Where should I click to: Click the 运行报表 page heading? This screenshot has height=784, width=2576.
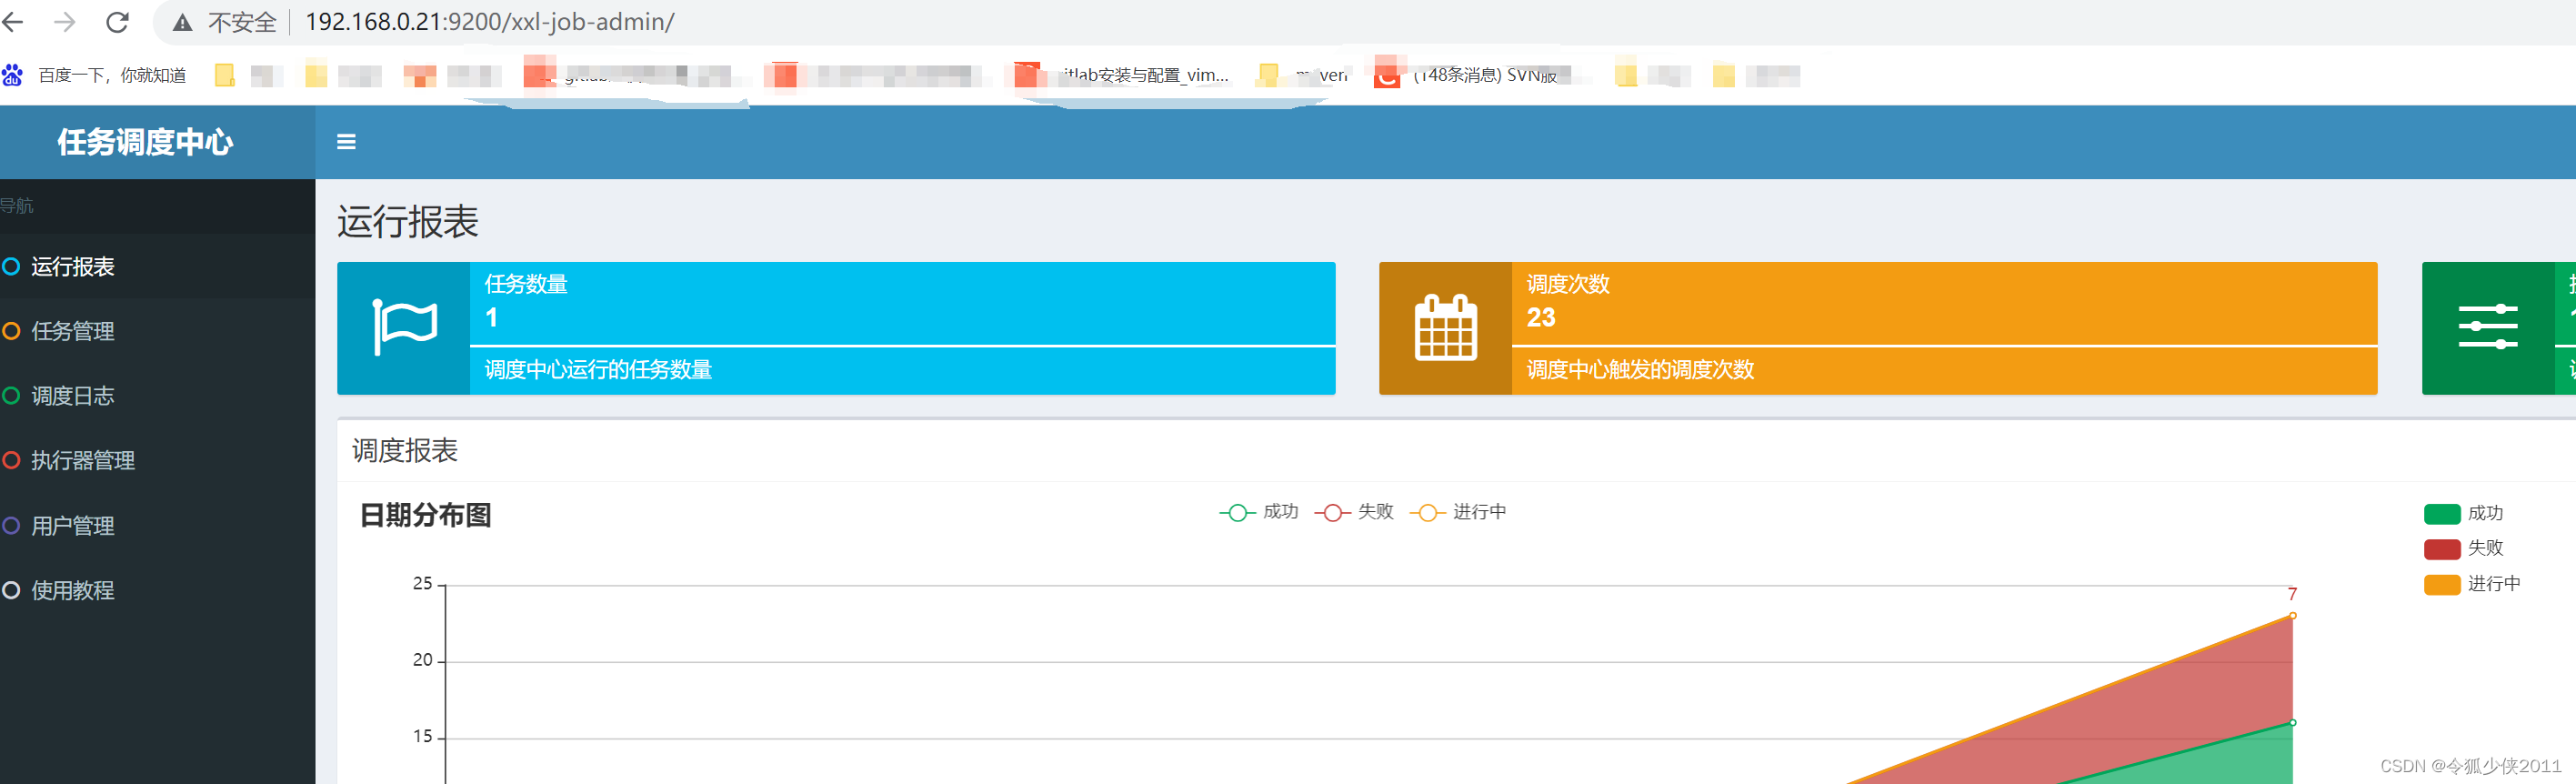[x=408, y=222]
